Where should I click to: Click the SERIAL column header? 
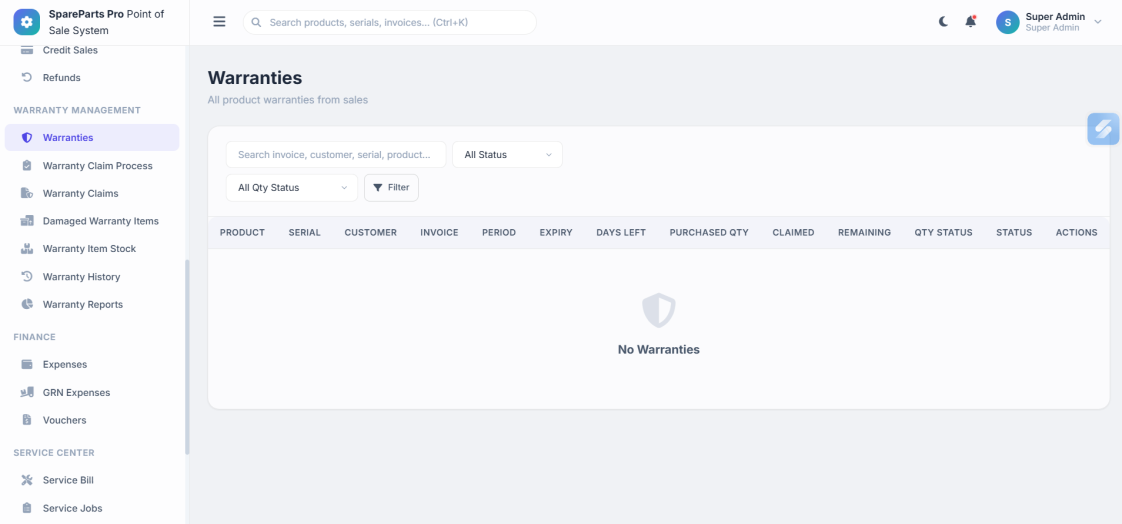click(305, 233)
